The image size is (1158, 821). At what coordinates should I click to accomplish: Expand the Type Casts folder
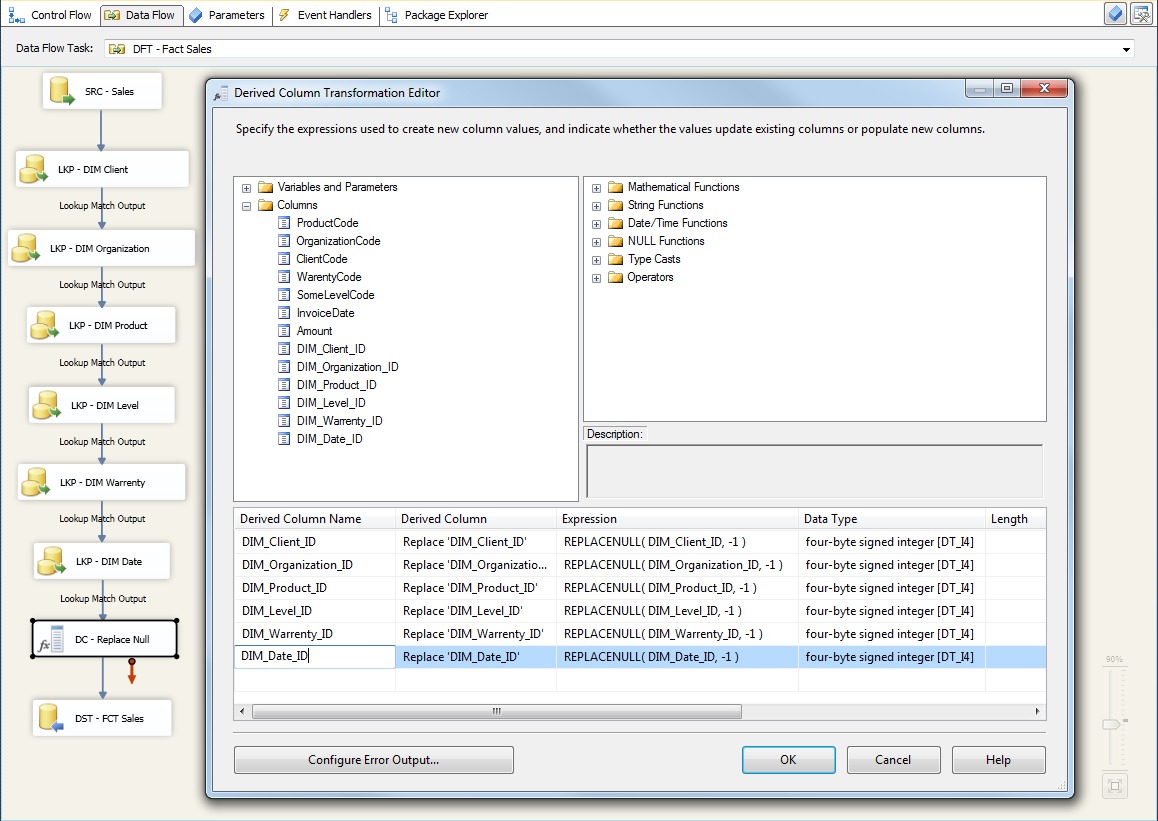(597, 259)
